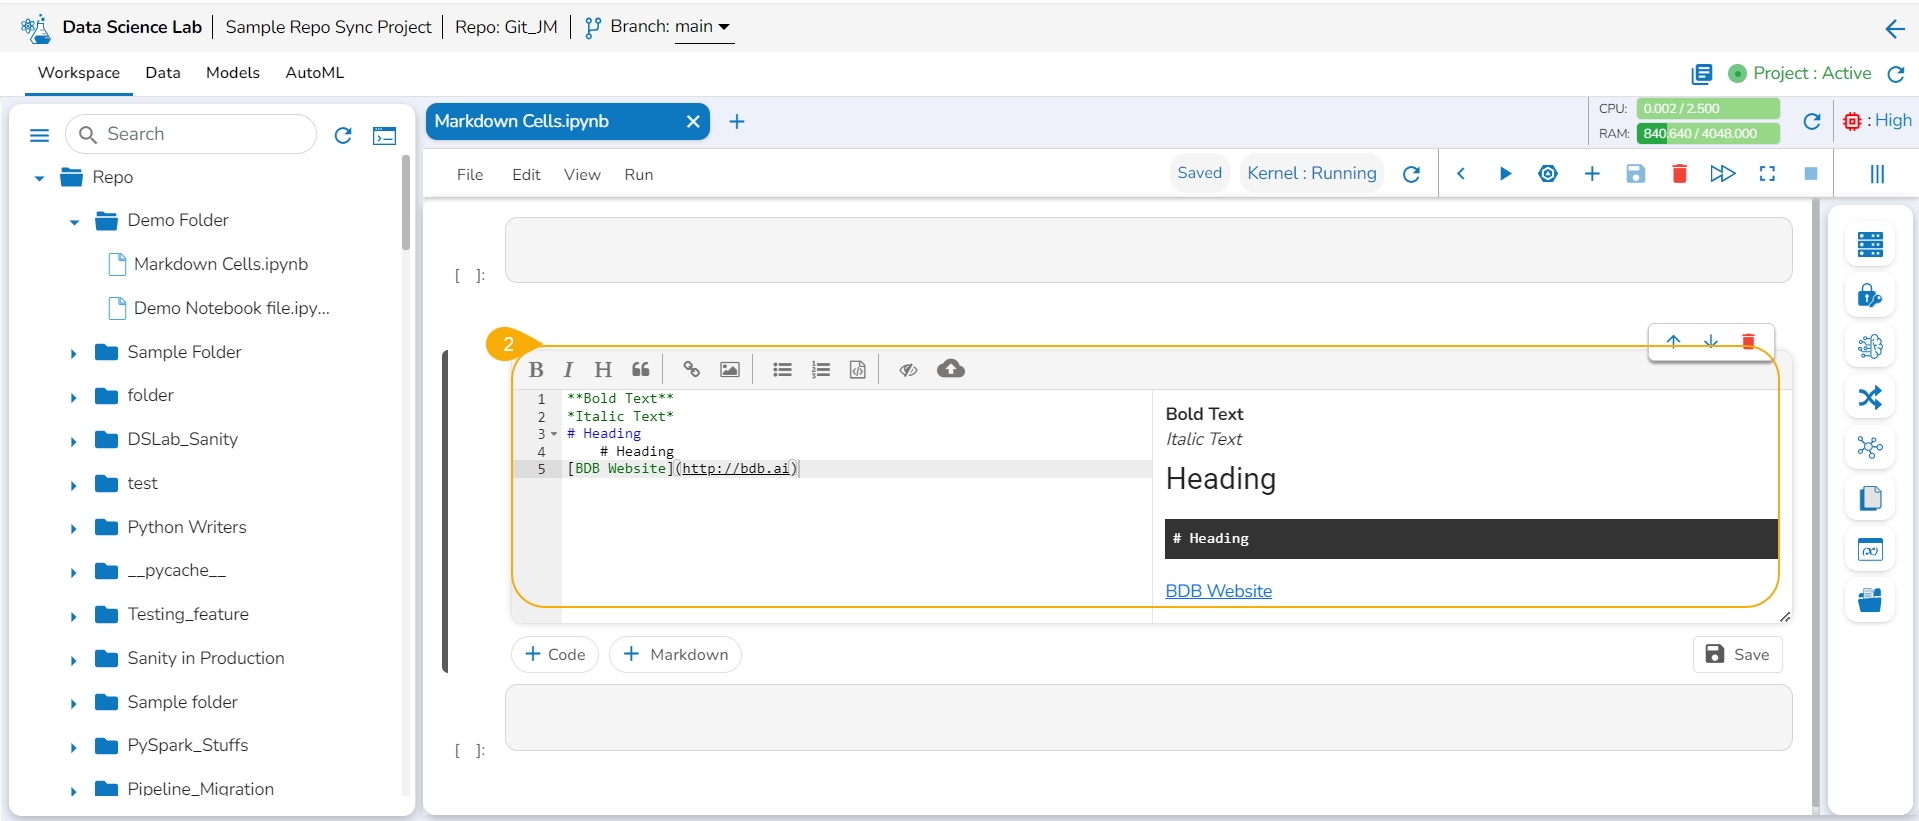Click the insert link icon in markdown toolbar
The image size is (1919, 821).
tap(691, 370)
